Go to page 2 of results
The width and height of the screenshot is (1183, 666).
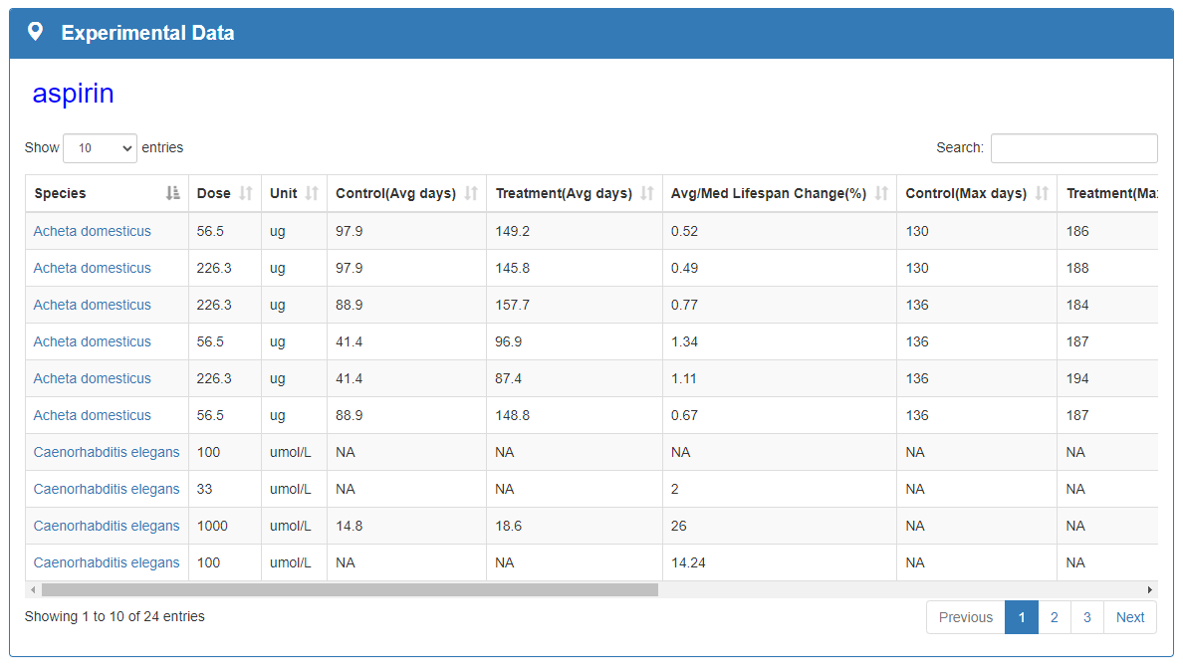coord(1054,617)
